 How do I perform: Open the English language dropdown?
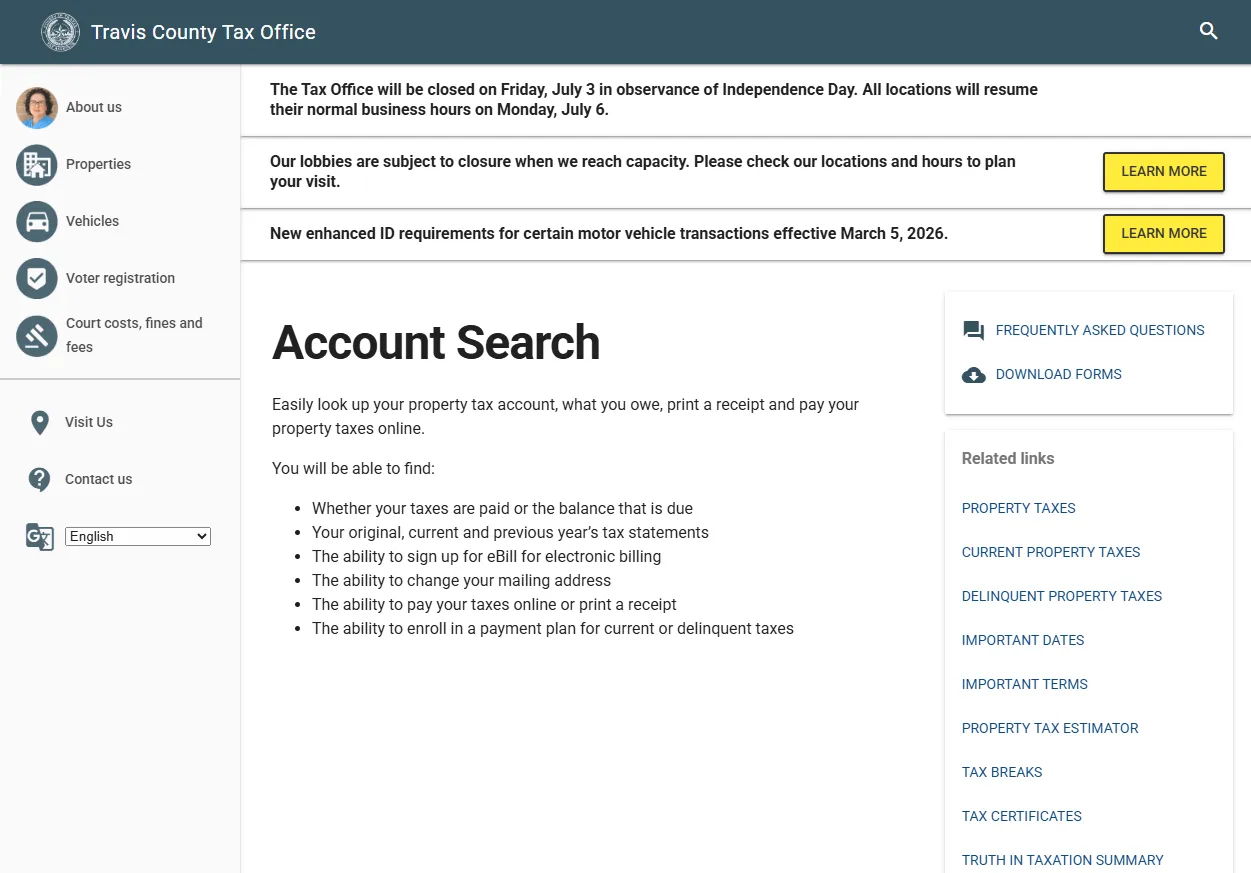coord(138,537)
